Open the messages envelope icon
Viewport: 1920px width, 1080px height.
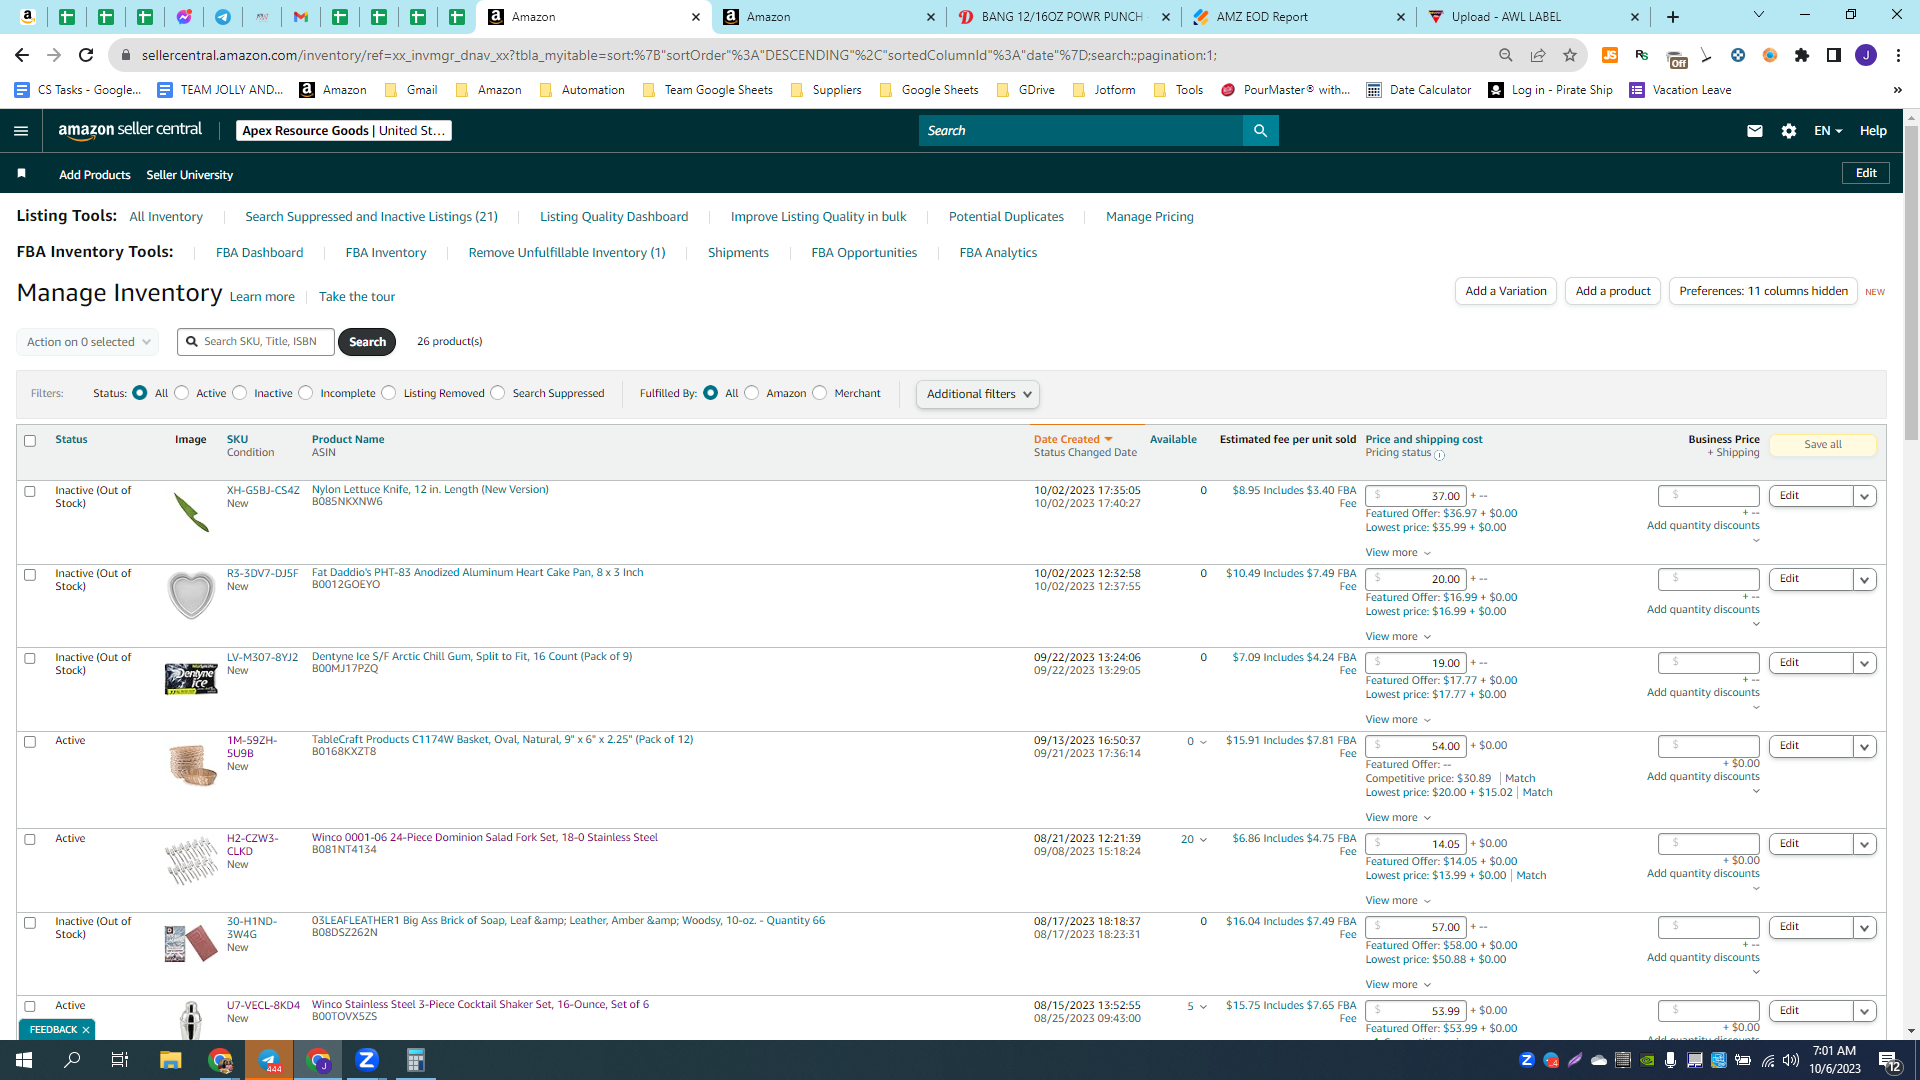1754,131
